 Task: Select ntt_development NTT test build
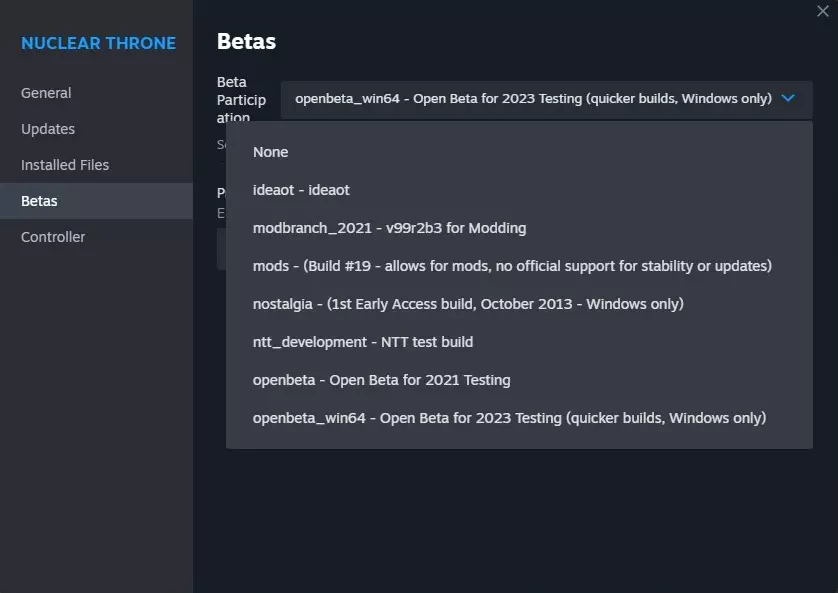click(x=363, y=342)
